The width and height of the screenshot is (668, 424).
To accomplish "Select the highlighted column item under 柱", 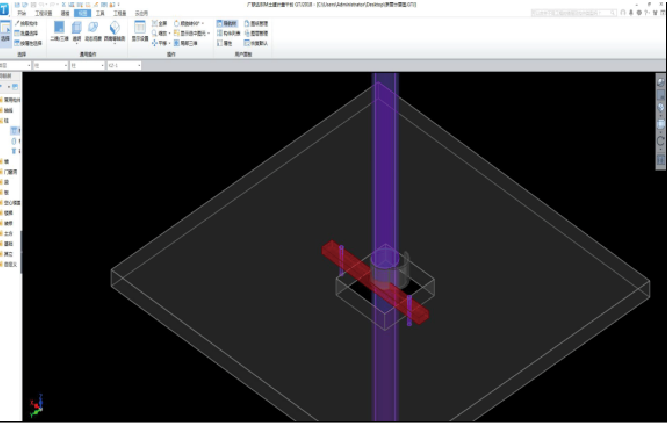I will tap(15, 130).
